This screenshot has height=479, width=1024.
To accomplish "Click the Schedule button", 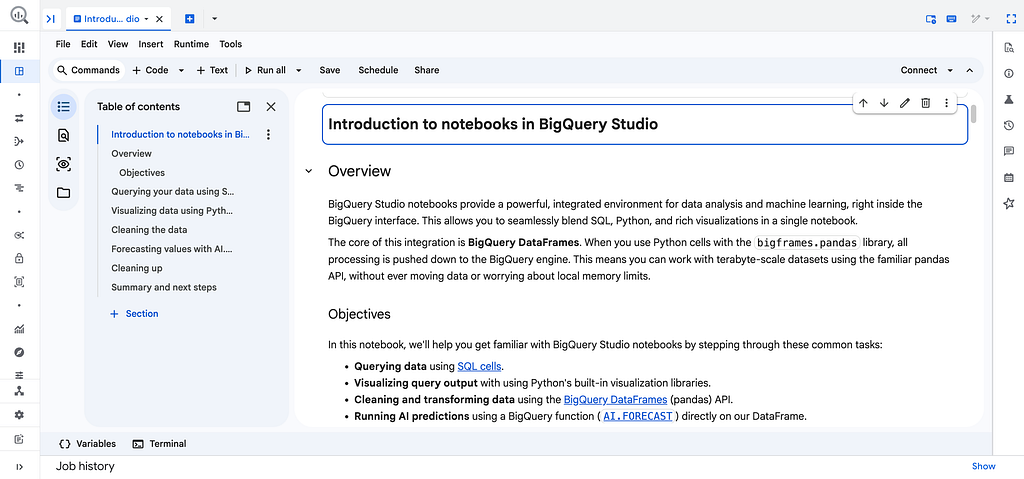I will click(x=378, y=70).
